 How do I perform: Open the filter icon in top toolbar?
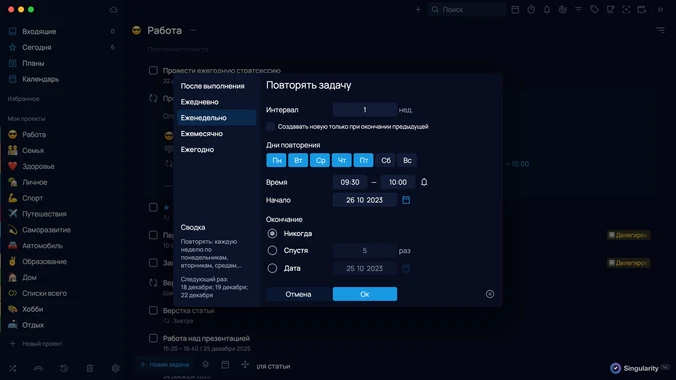pos(579,9)
